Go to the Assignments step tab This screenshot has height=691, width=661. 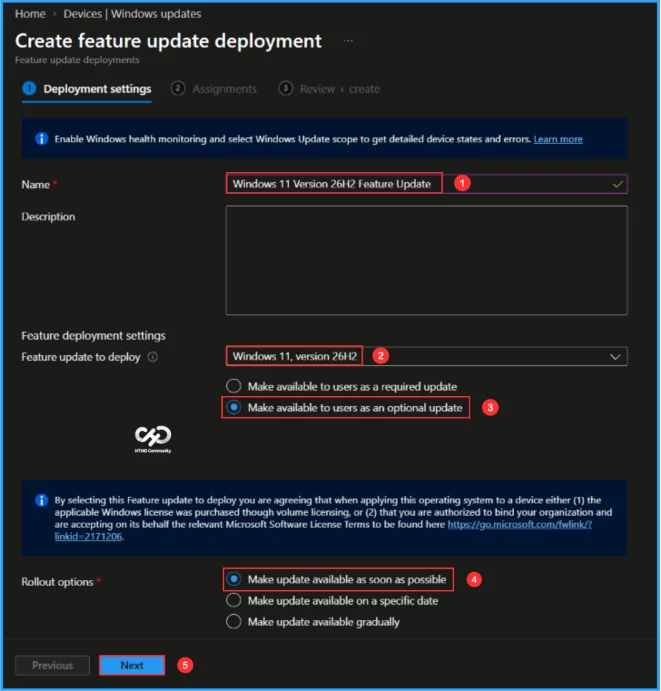pos(214,89)
